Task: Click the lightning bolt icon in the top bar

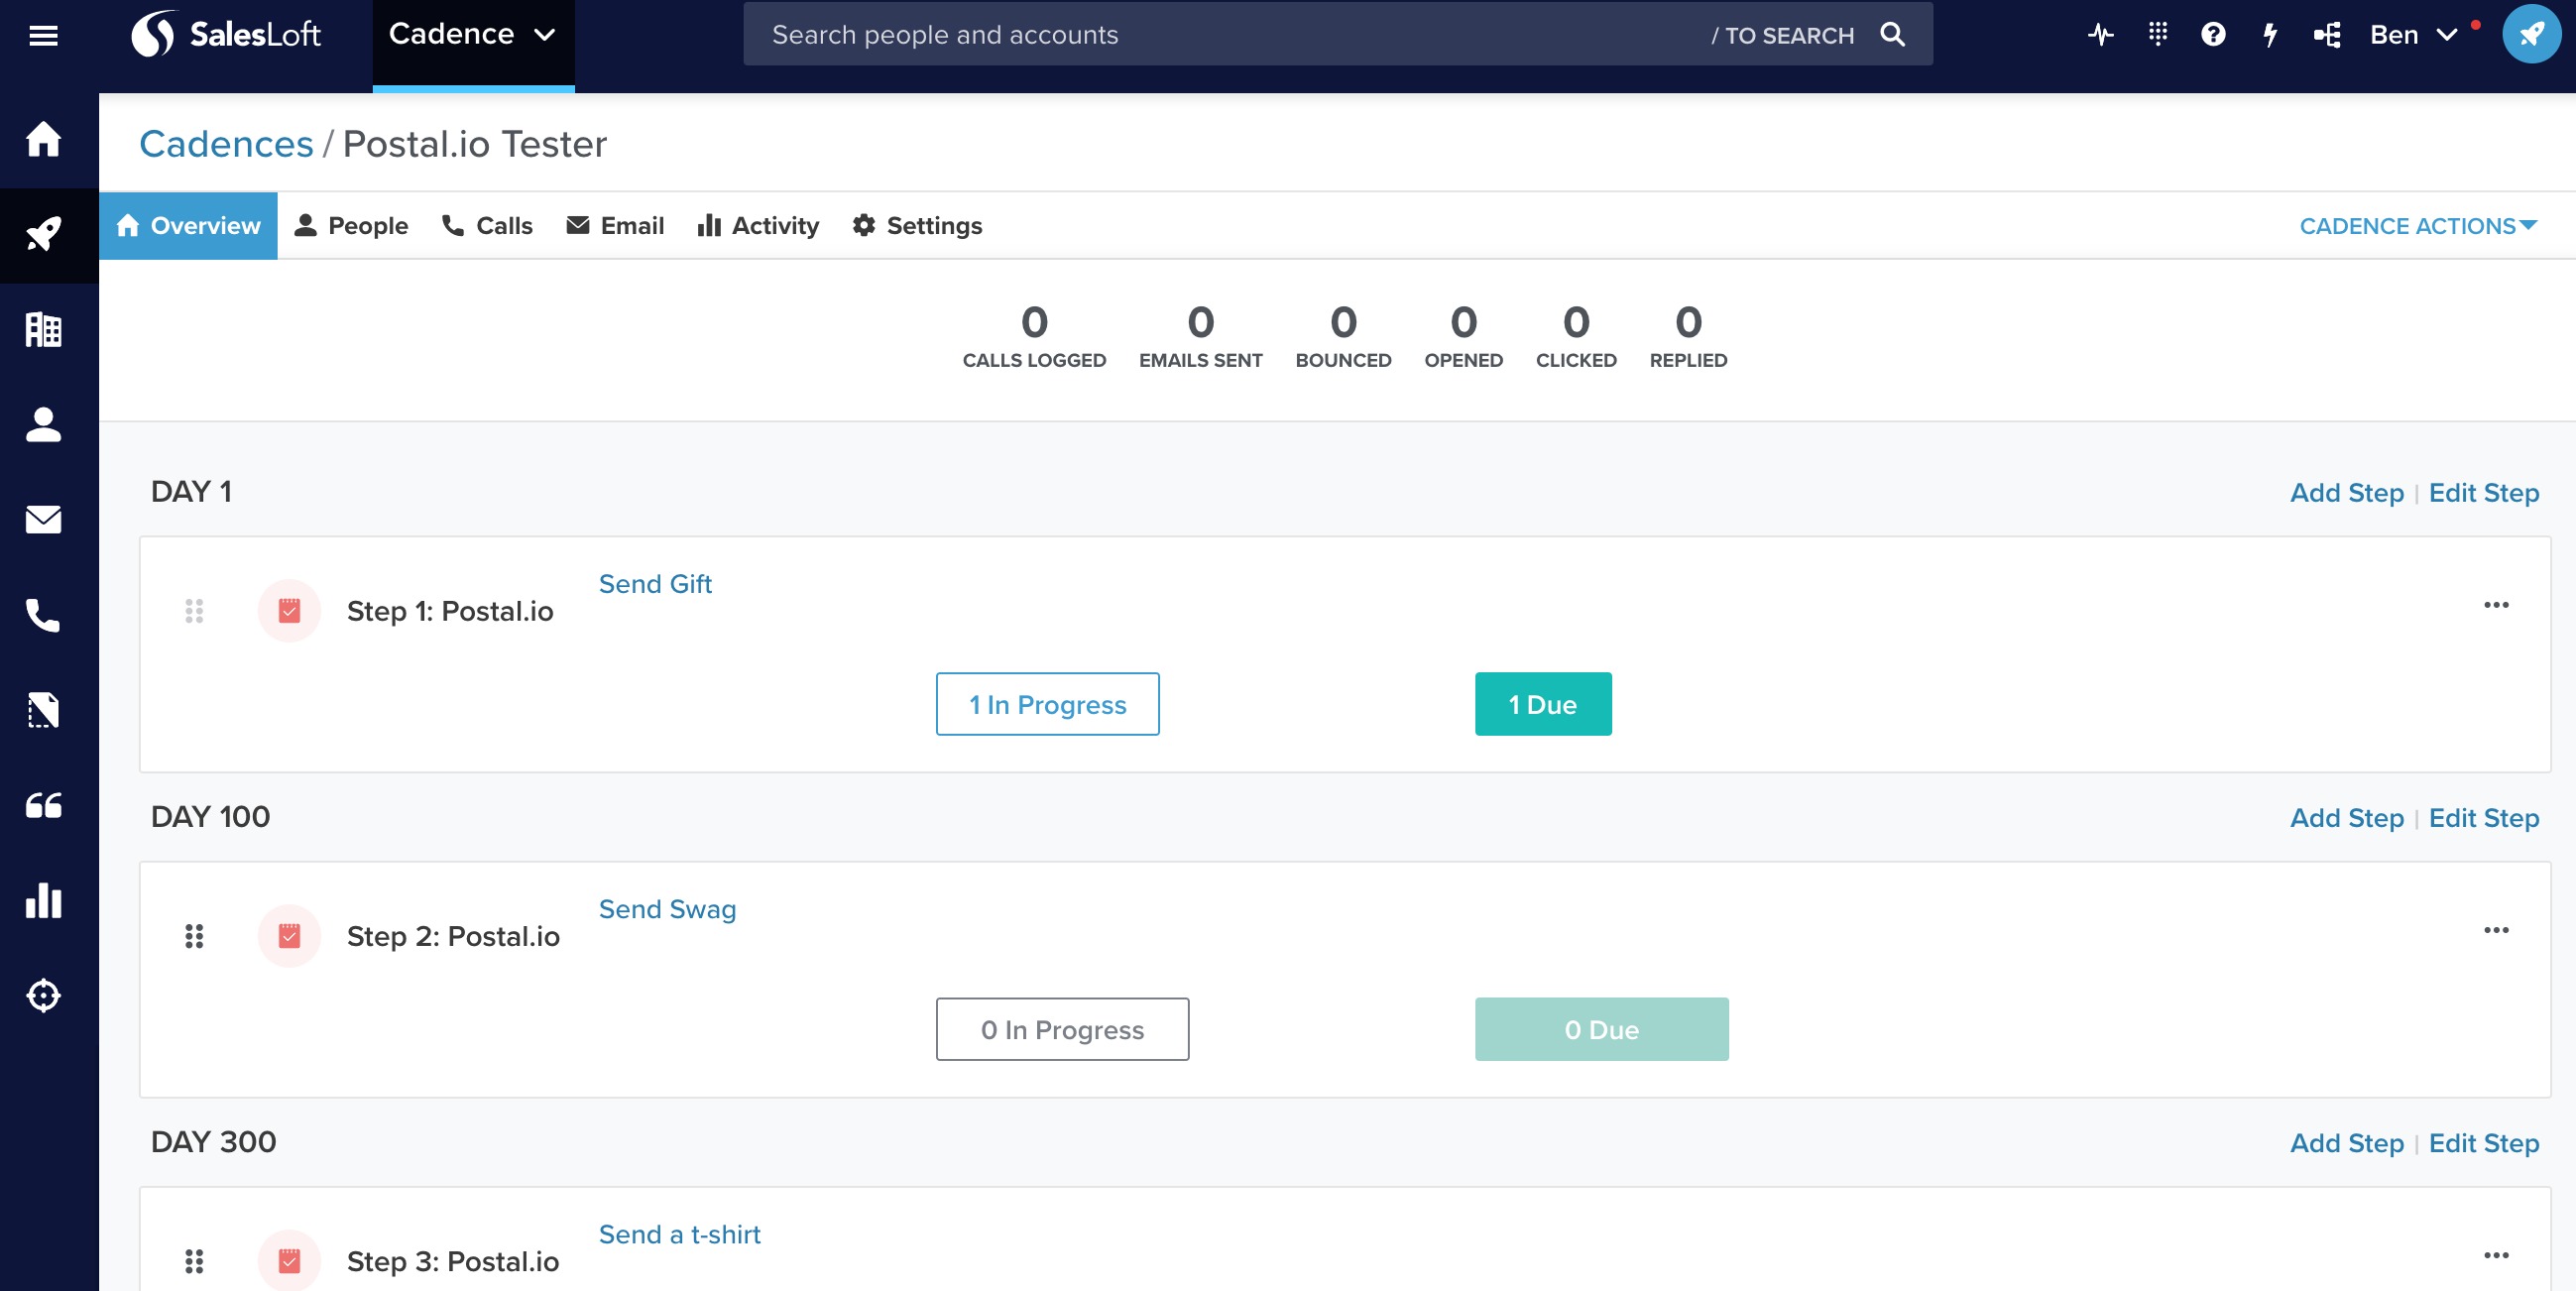Action: (x=2269, y=35)
